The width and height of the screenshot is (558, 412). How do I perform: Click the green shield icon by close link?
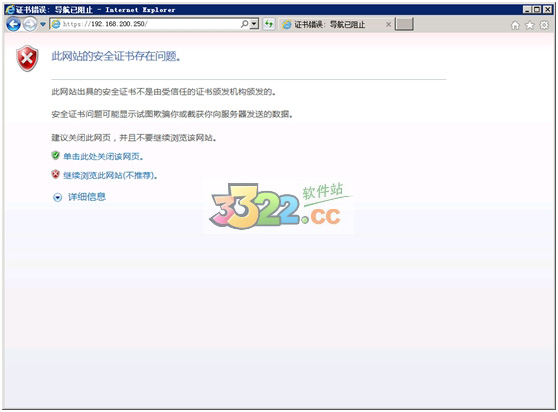[56, 155]
